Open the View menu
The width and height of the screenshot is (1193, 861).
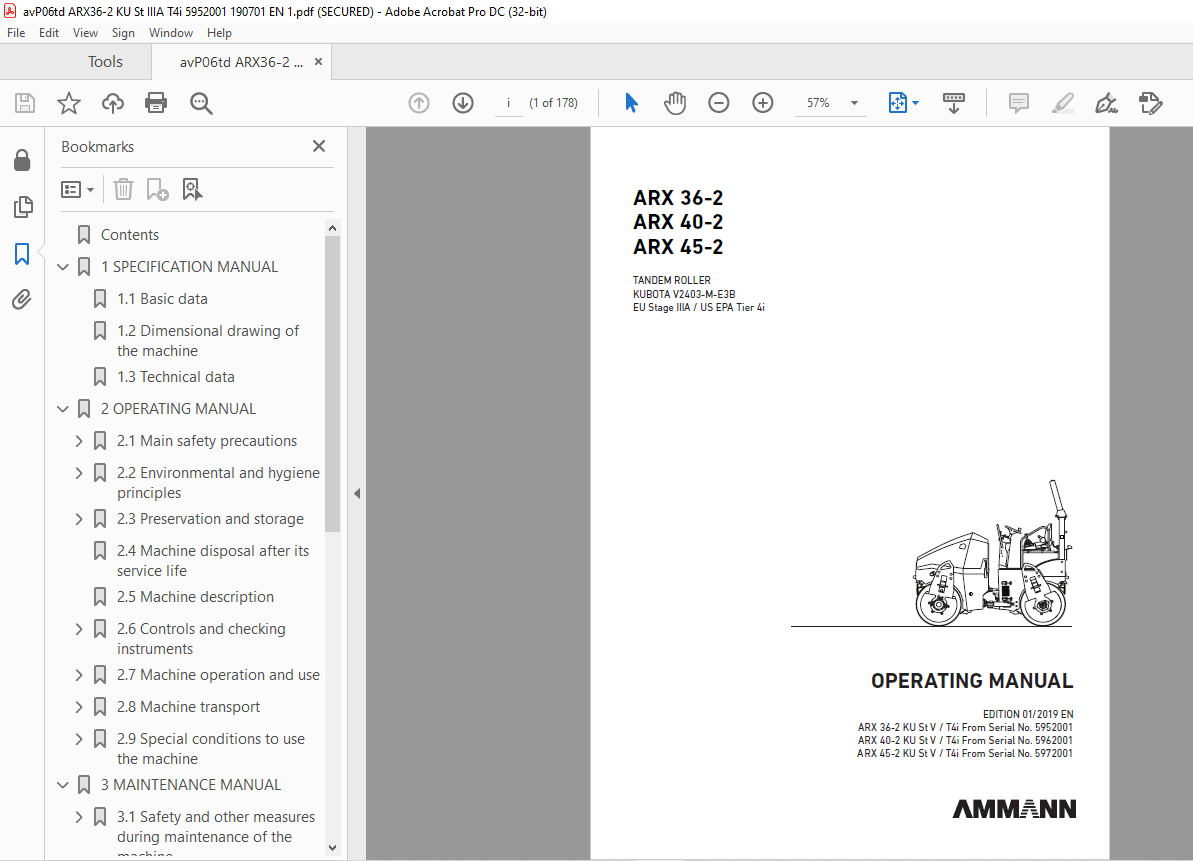pyautogui.click(x=85, y=33)
